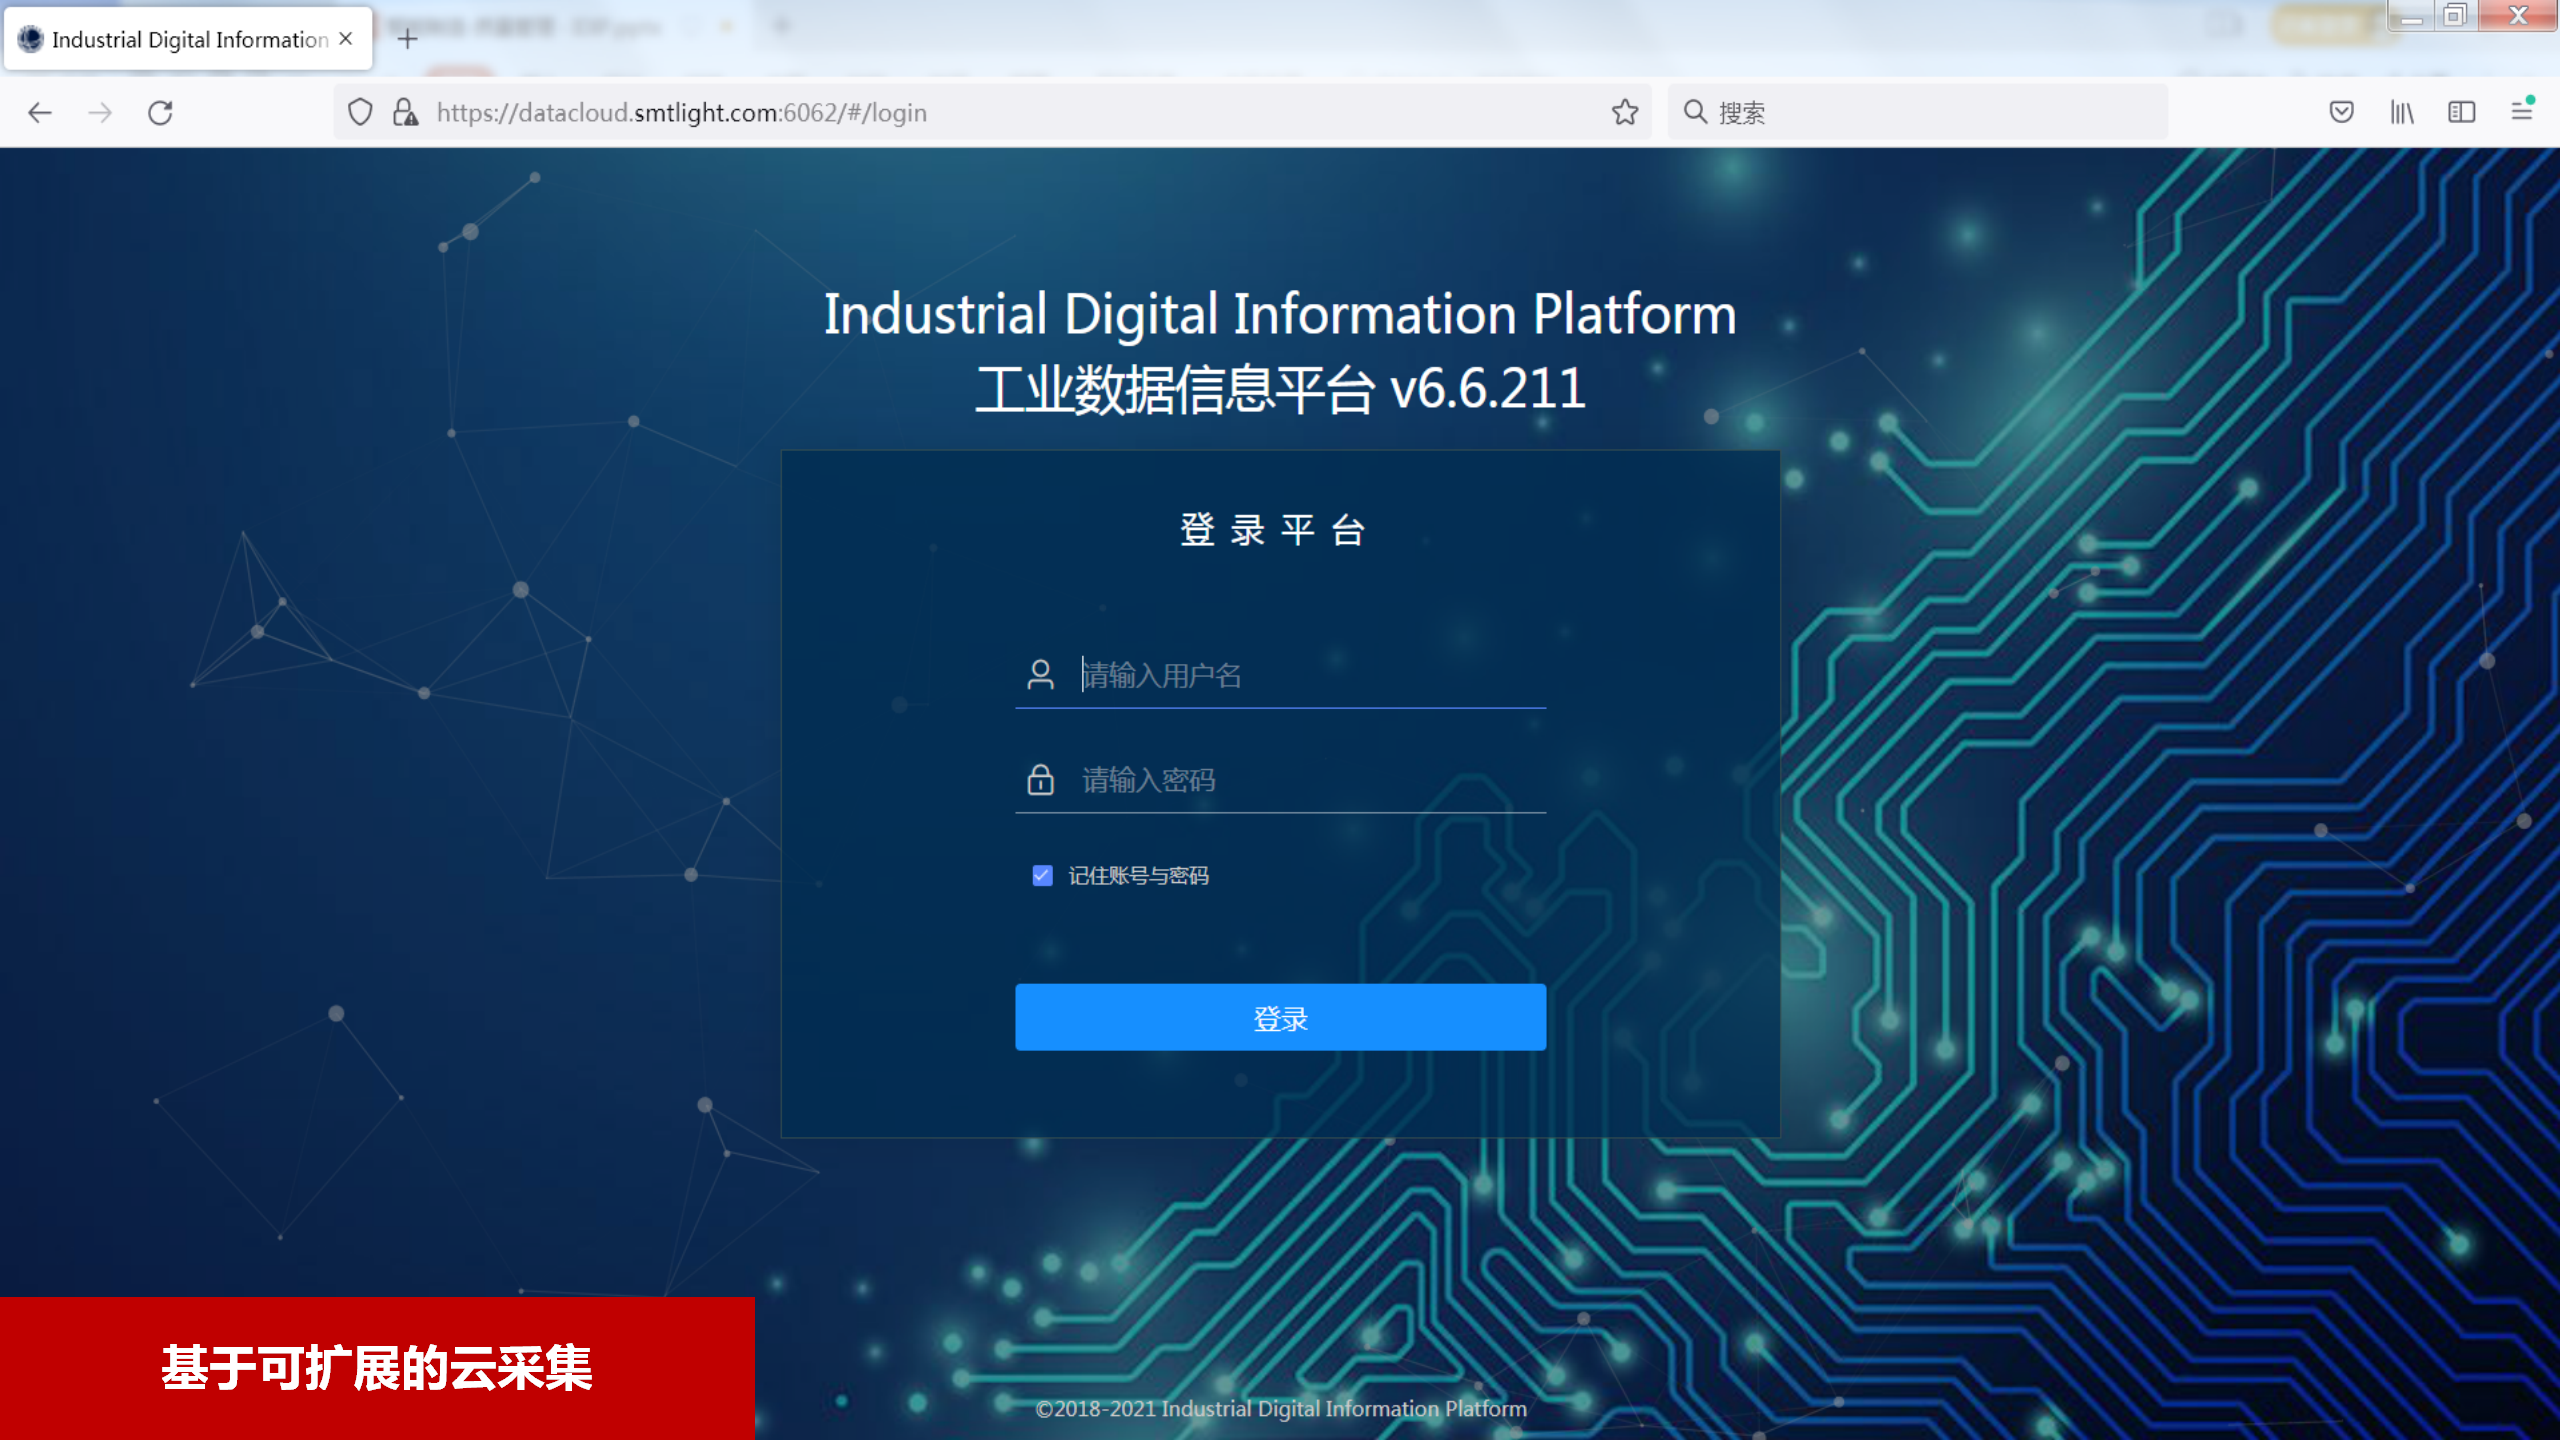The height and width of the screenshot is (1440, 2560).
Task: Click the site security padlock icon
Action: (405, 112)
